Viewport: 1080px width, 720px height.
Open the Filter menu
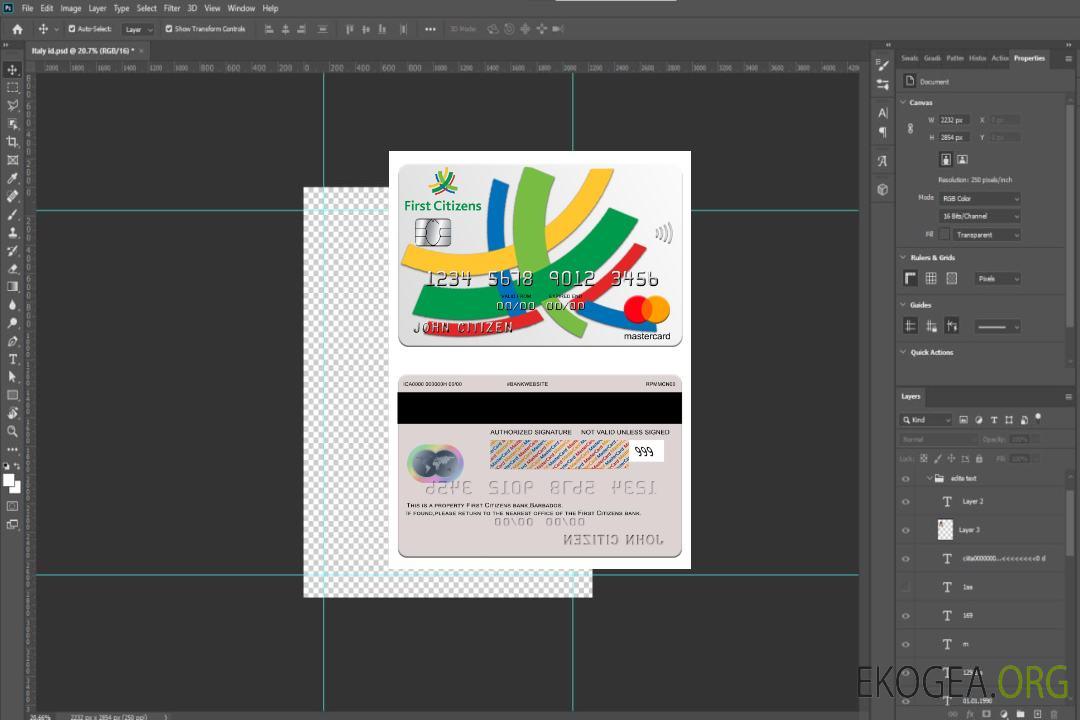[x=172, y=8]
